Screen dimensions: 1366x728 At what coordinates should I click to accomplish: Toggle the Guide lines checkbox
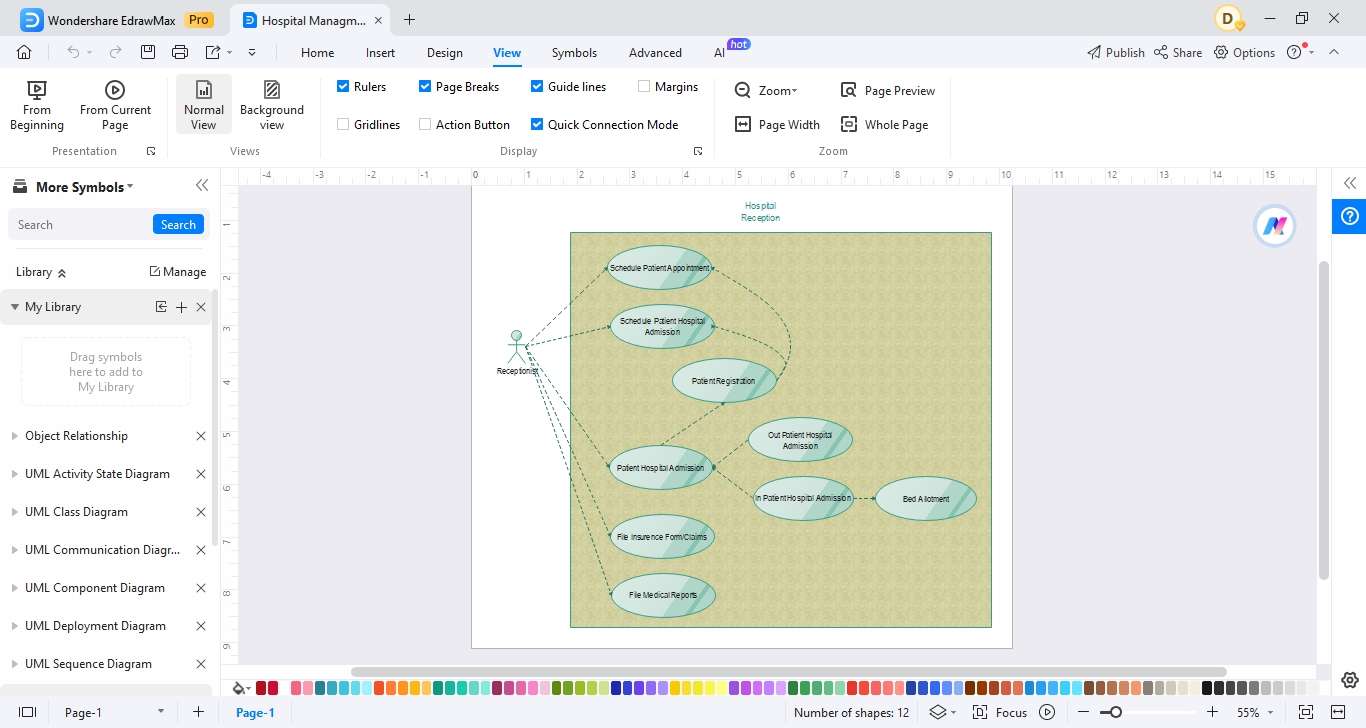537,87
